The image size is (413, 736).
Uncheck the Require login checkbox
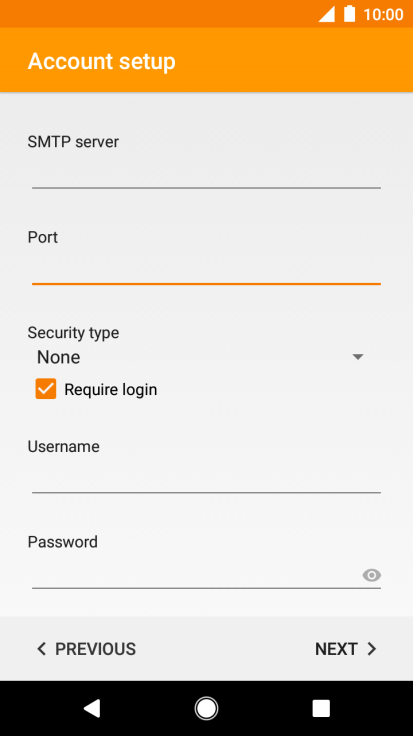click(46, 389)
